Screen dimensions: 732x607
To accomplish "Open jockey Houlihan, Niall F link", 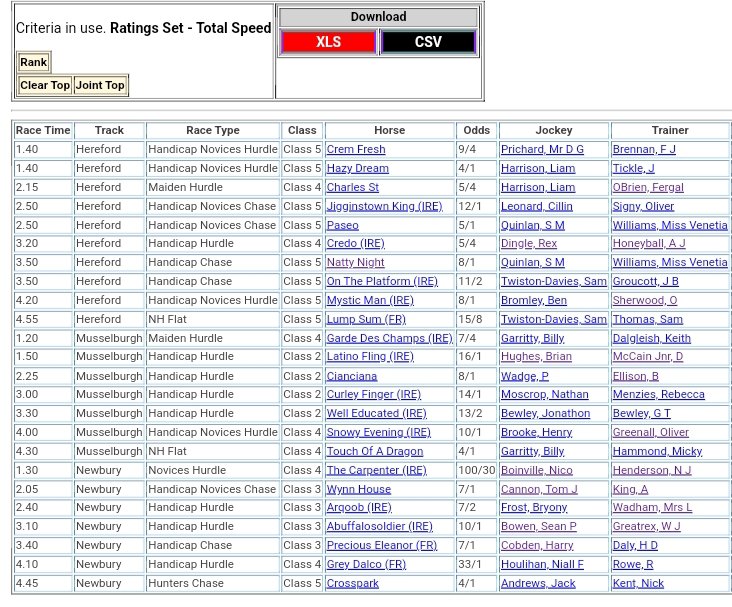I will 542,564.
